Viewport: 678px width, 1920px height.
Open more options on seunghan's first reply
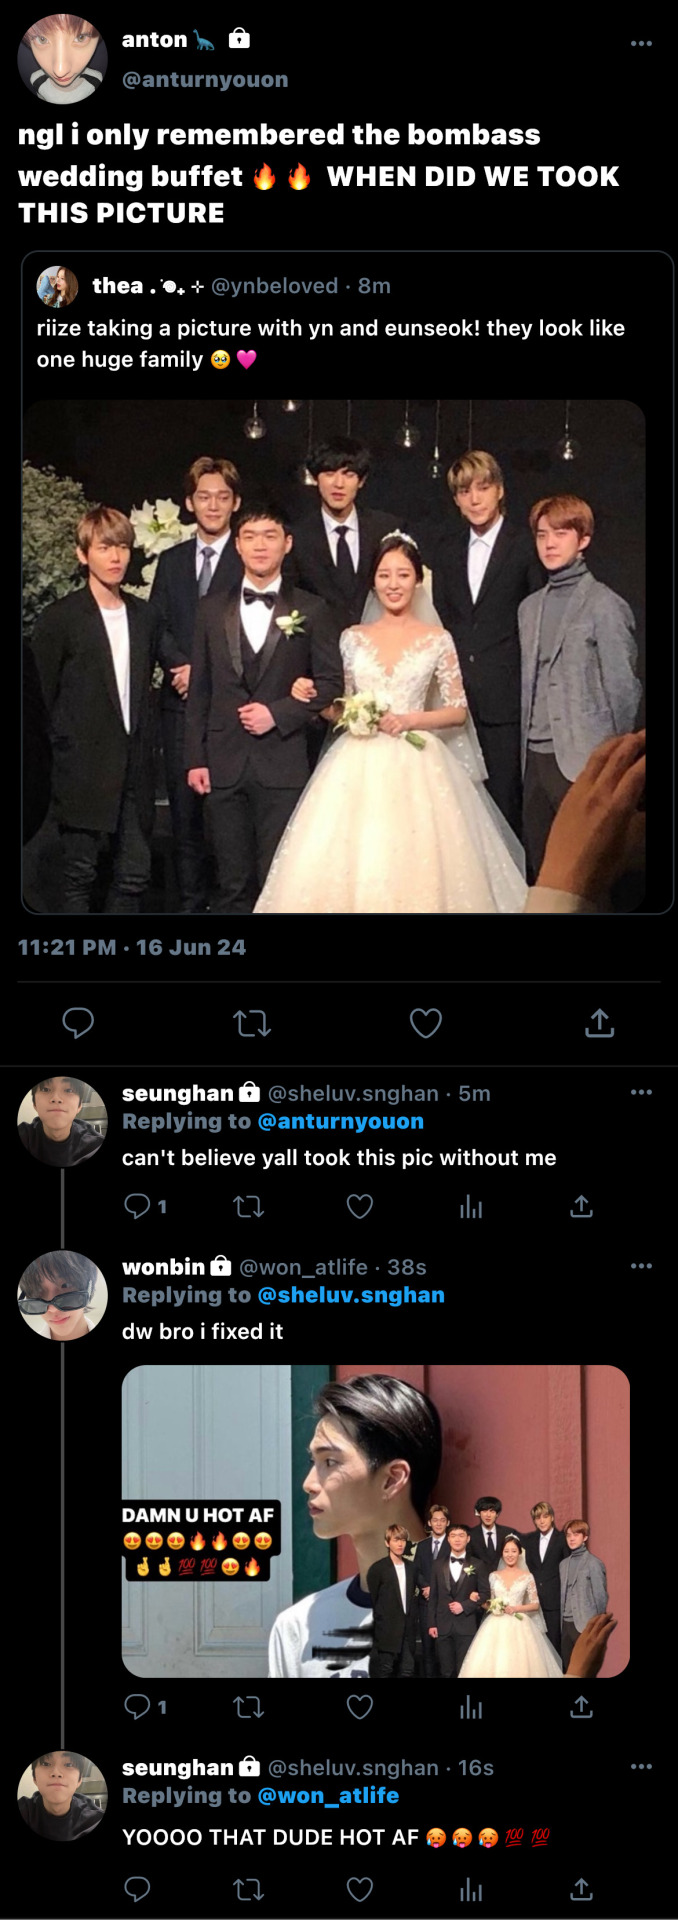pyautogui.click(x=641, y=1092)
